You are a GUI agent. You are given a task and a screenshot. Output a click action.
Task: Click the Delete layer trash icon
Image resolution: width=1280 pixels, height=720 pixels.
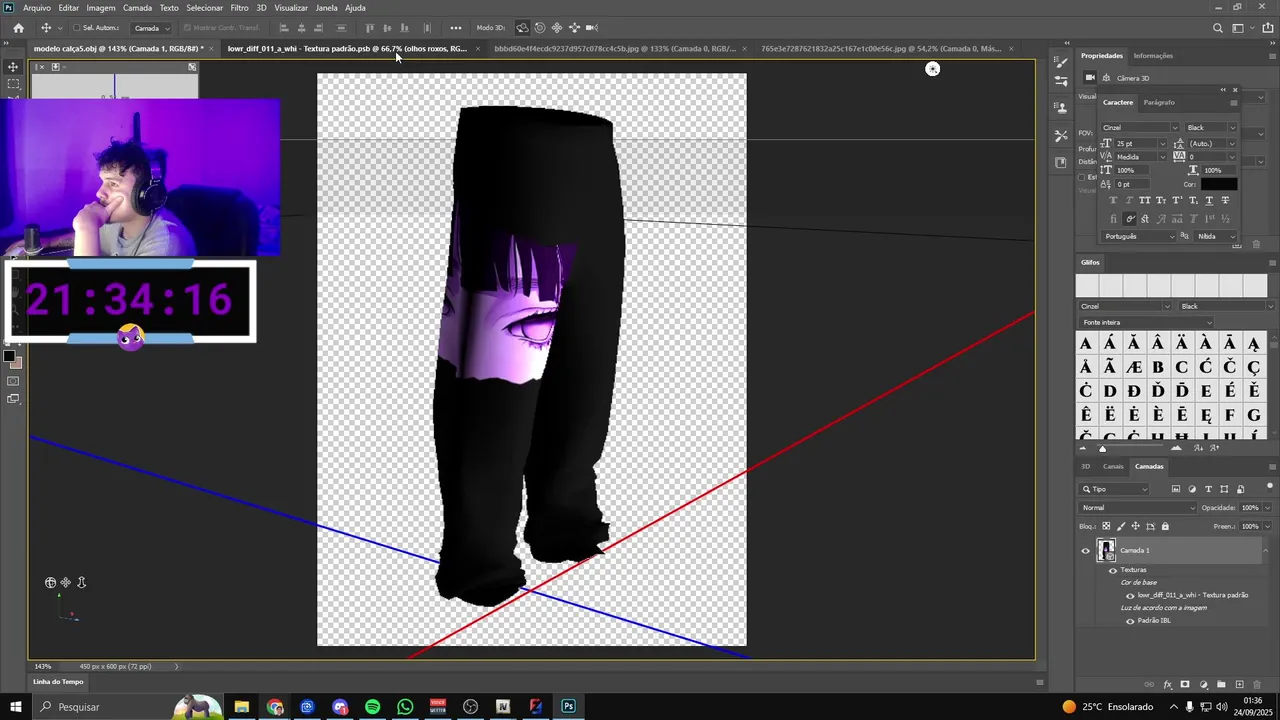point(1257,685)
